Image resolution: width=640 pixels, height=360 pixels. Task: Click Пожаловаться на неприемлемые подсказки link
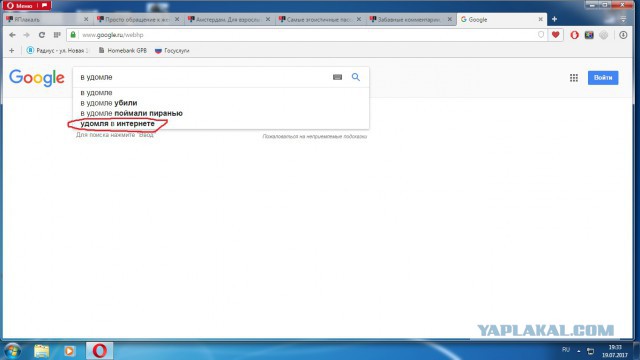pyautogui.click(x=315, y=136)
